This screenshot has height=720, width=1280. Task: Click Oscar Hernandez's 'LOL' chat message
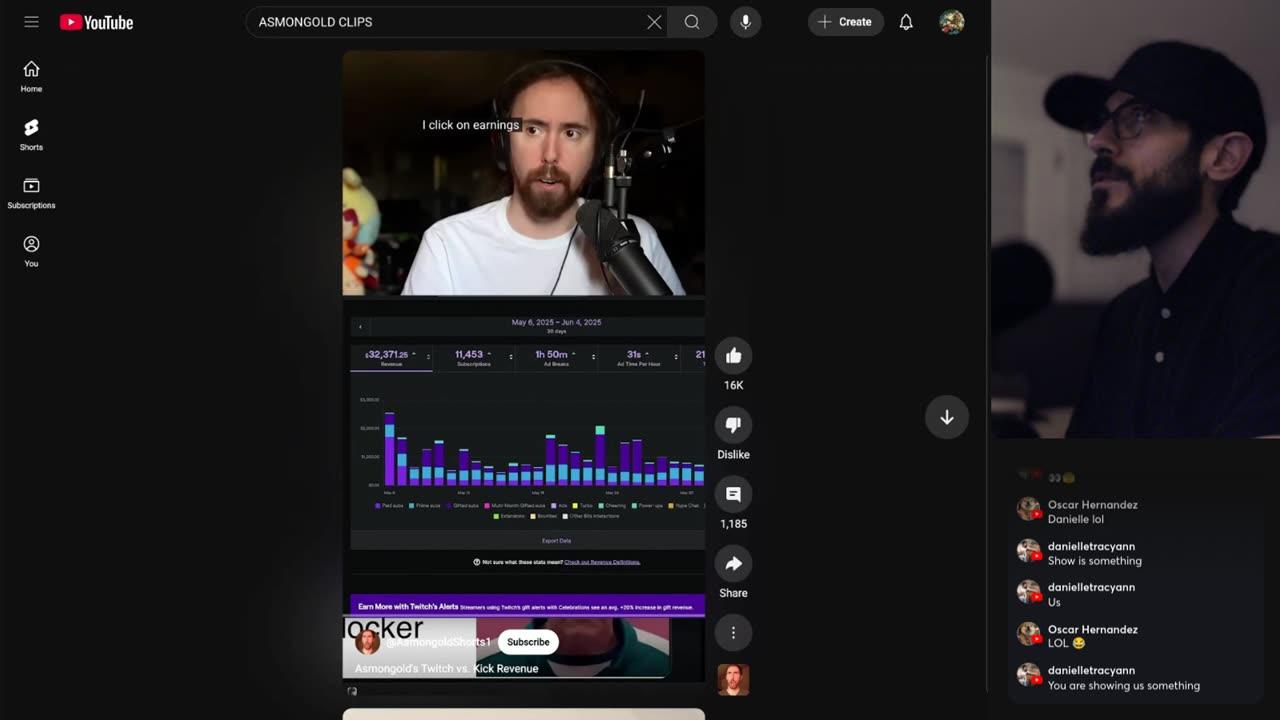click(1066, 644)
